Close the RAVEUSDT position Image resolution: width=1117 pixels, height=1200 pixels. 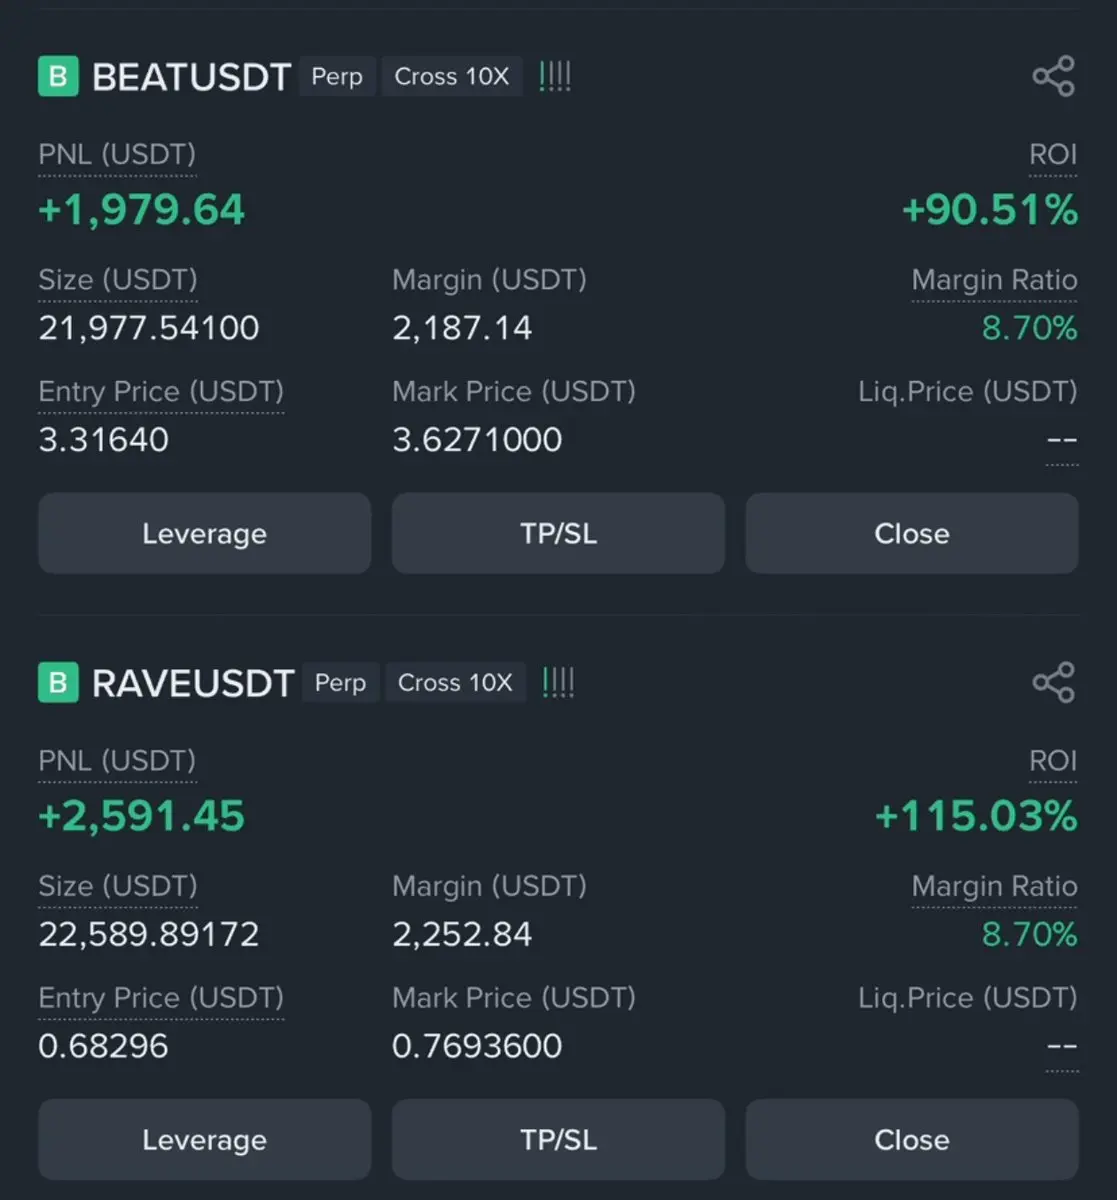point(911,1139)
